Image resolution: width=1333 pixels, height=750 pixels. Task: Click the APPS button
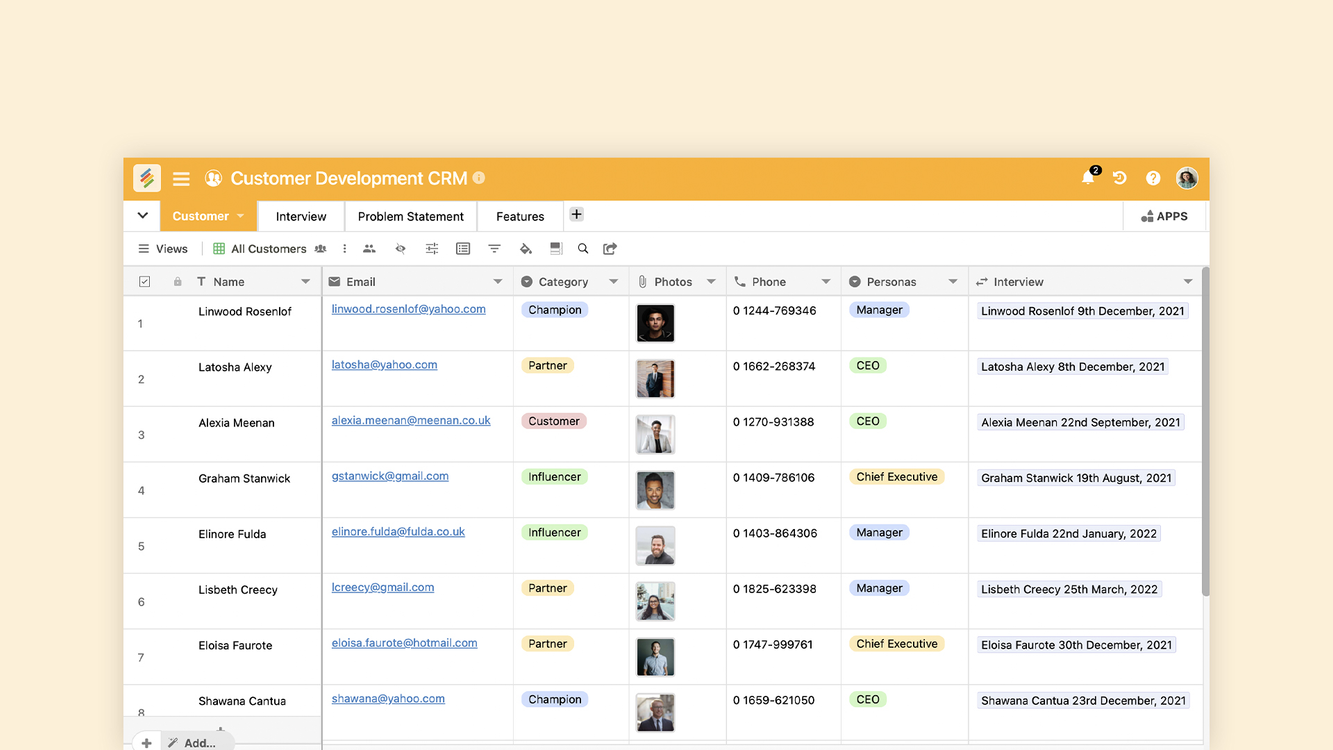tap(1165, 216)
